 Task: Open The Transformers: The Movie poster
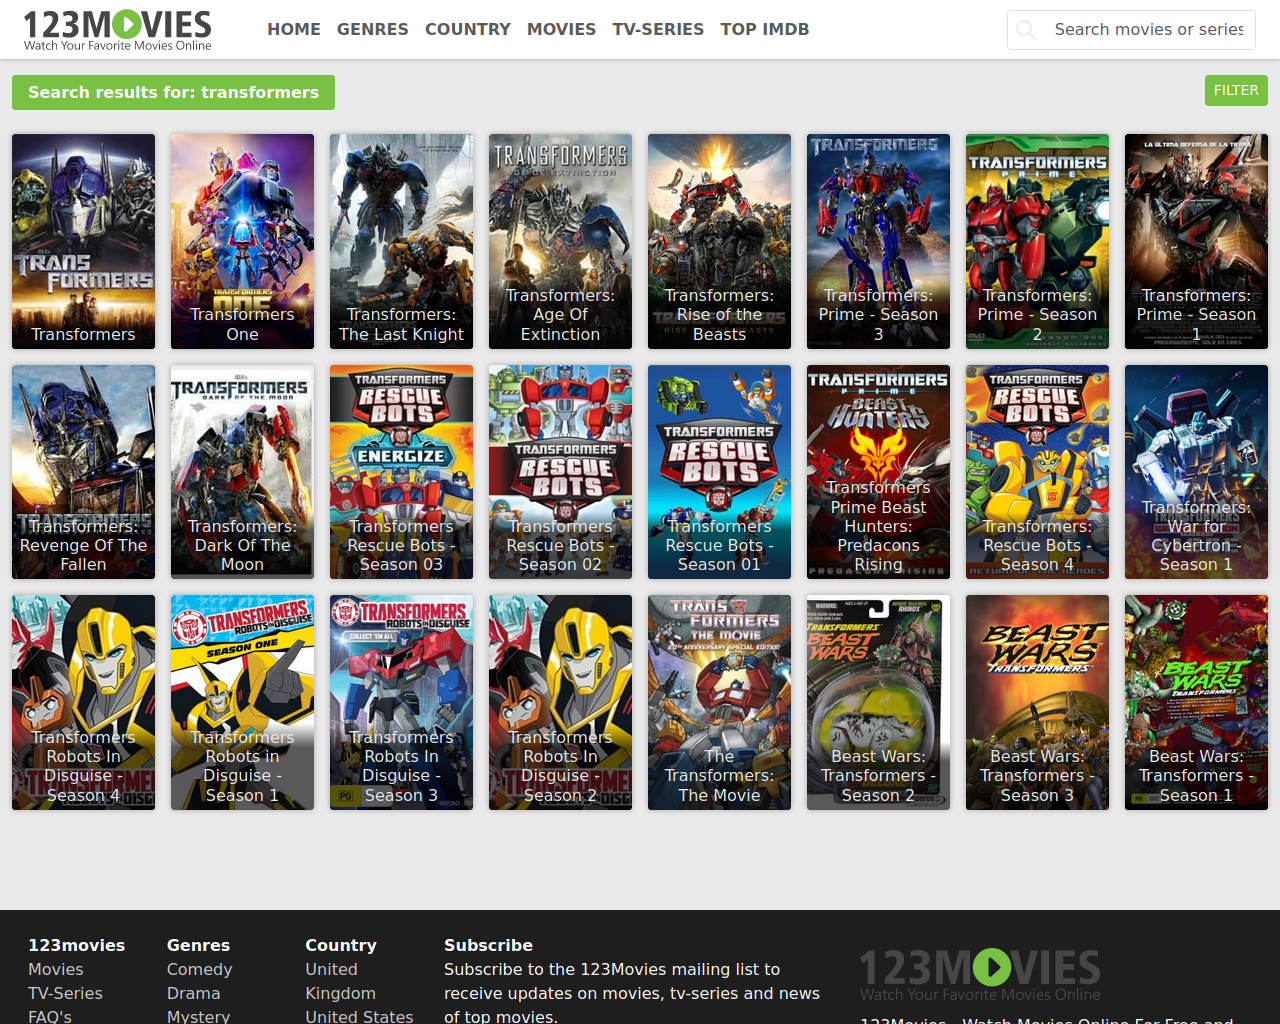pyautogui.click(x=719, y=702)
